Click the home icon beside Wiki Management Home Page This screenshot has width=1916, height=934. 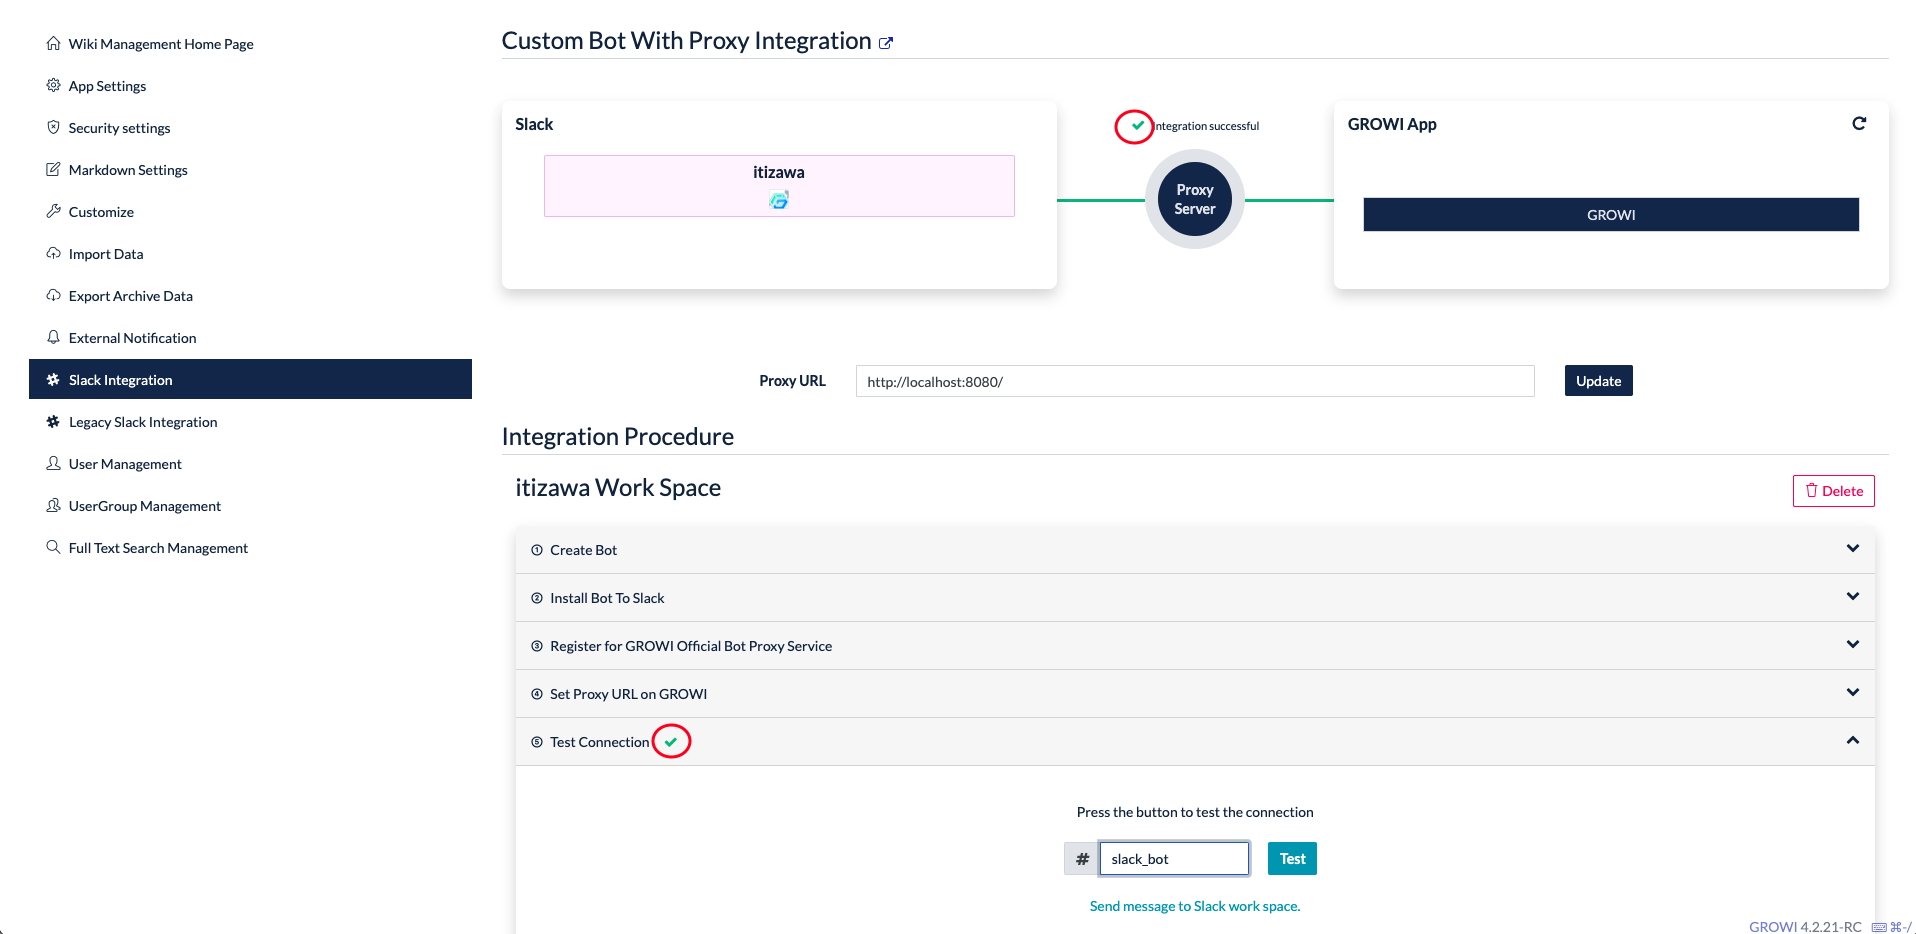coord(53,44)
